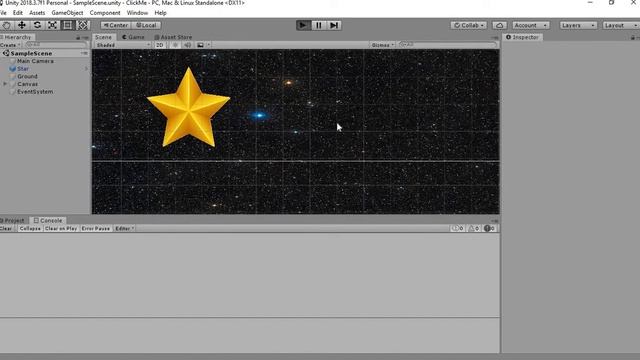Toggle scene lighting sun icon
The width and height of the screenshot is (640, 360).
tap(175, 45)
